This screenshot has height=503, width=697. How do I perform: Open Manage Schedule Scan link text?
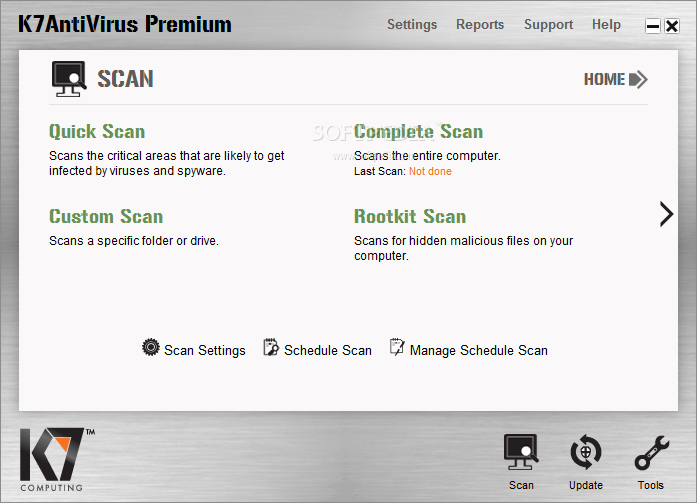pos(478,351)
